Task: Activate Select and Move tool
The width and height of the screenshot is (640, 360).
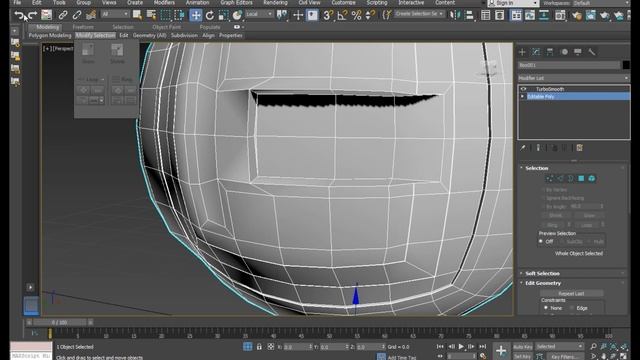Action: pos(196,16)
